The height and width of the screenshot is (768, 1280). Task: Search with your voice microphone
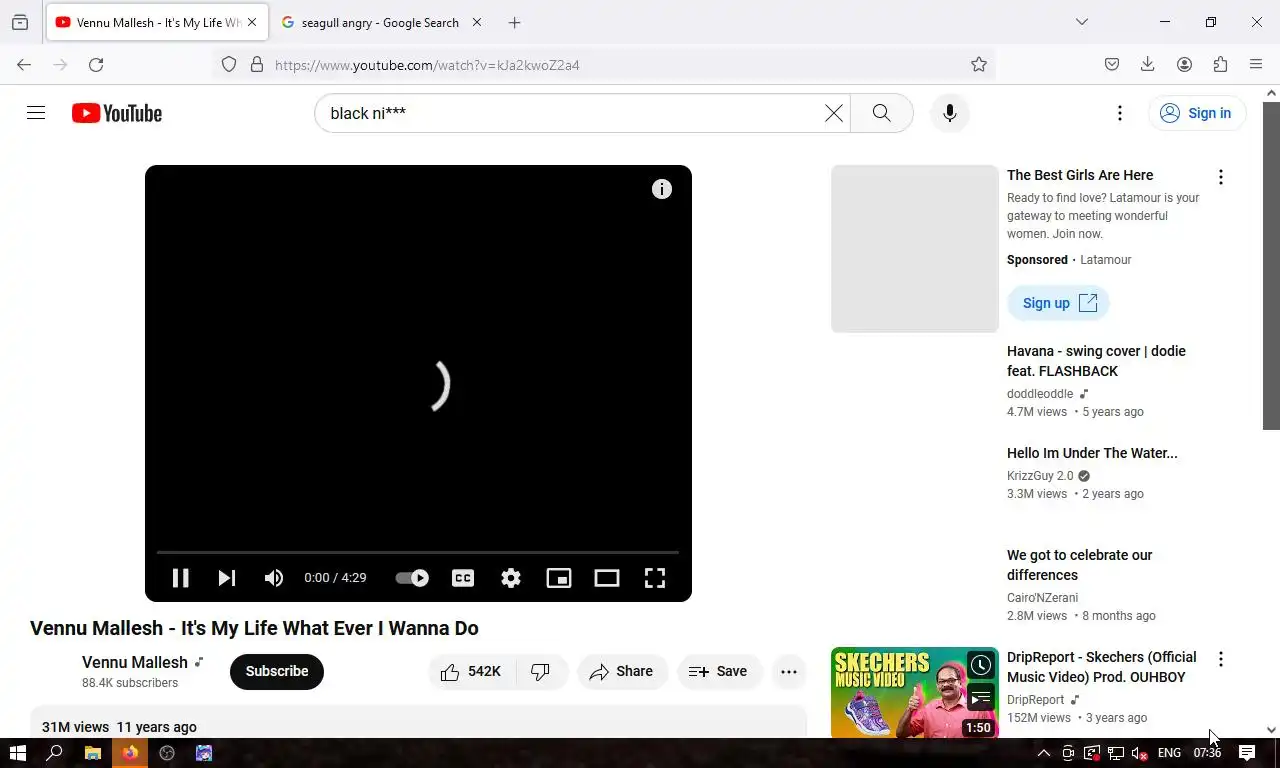click(x=950, y=113)
